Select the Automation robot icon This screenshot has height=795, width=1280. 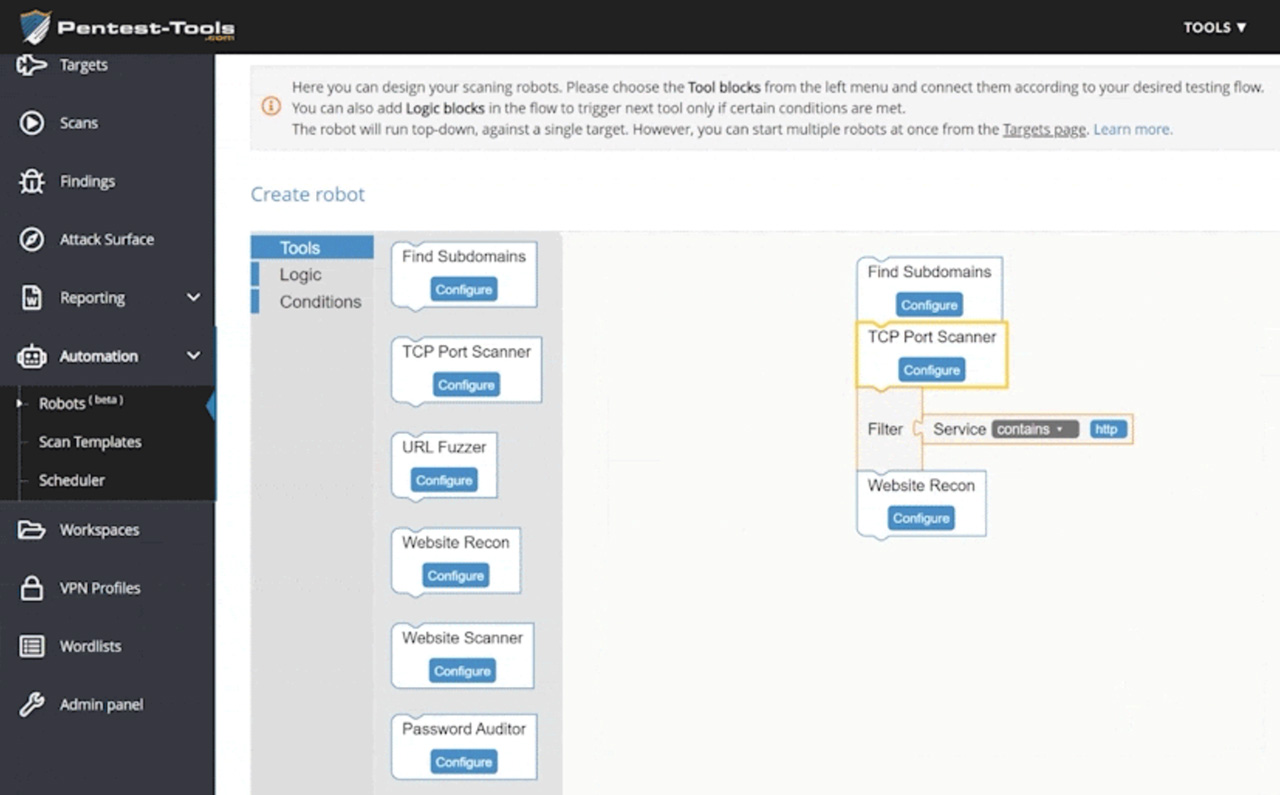pyautogui.click(x=32, y=356)
